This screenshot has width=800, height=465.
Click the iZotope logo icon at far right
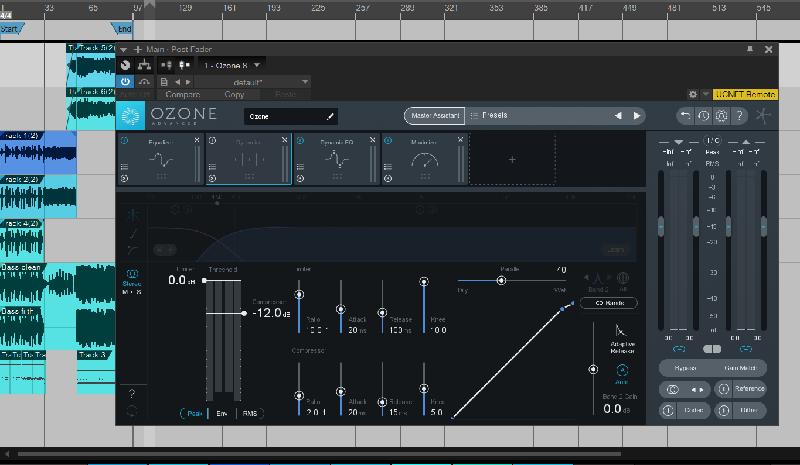click(763, 116)
